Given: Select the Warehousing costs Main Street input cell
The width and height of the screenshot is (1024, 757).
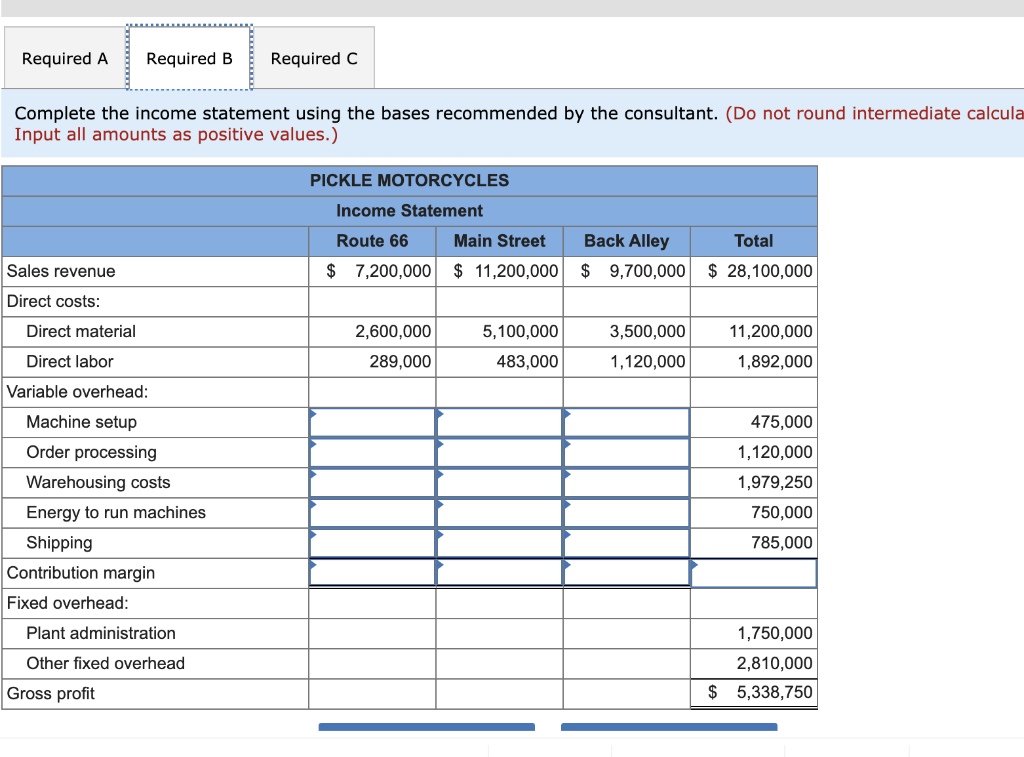Looking at the screenshot, I should tap(499, 482).
